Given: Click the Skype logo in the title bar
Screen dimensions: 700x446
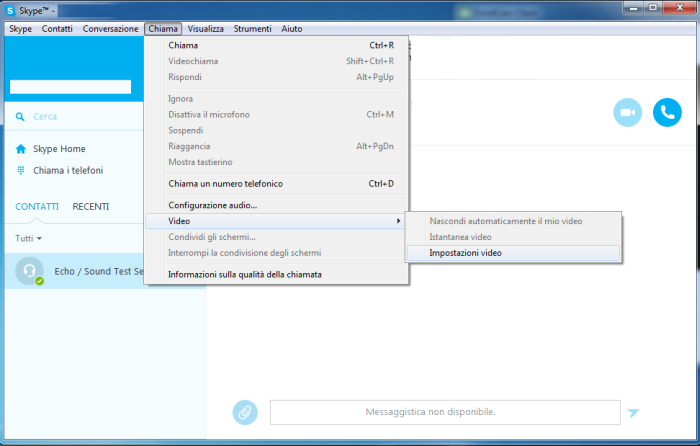Looking at the screenshot, I should coord(10,10).
